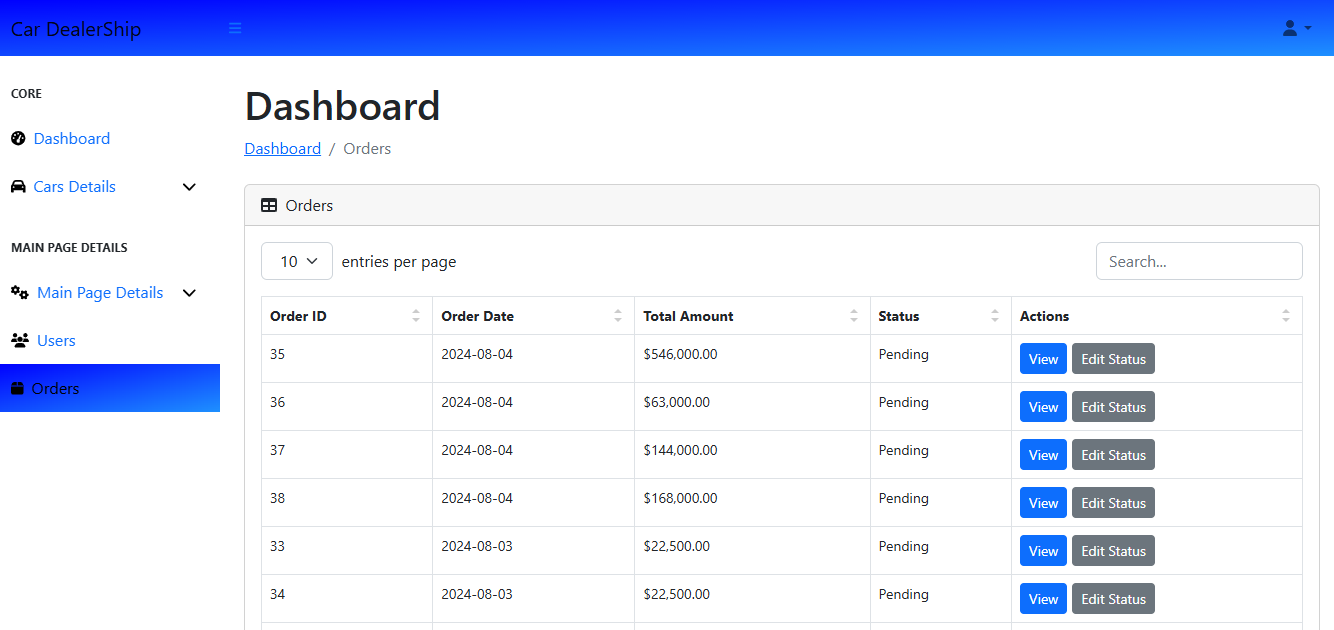
Task: Expand the Main Page Details chevron
Action: 189,293
